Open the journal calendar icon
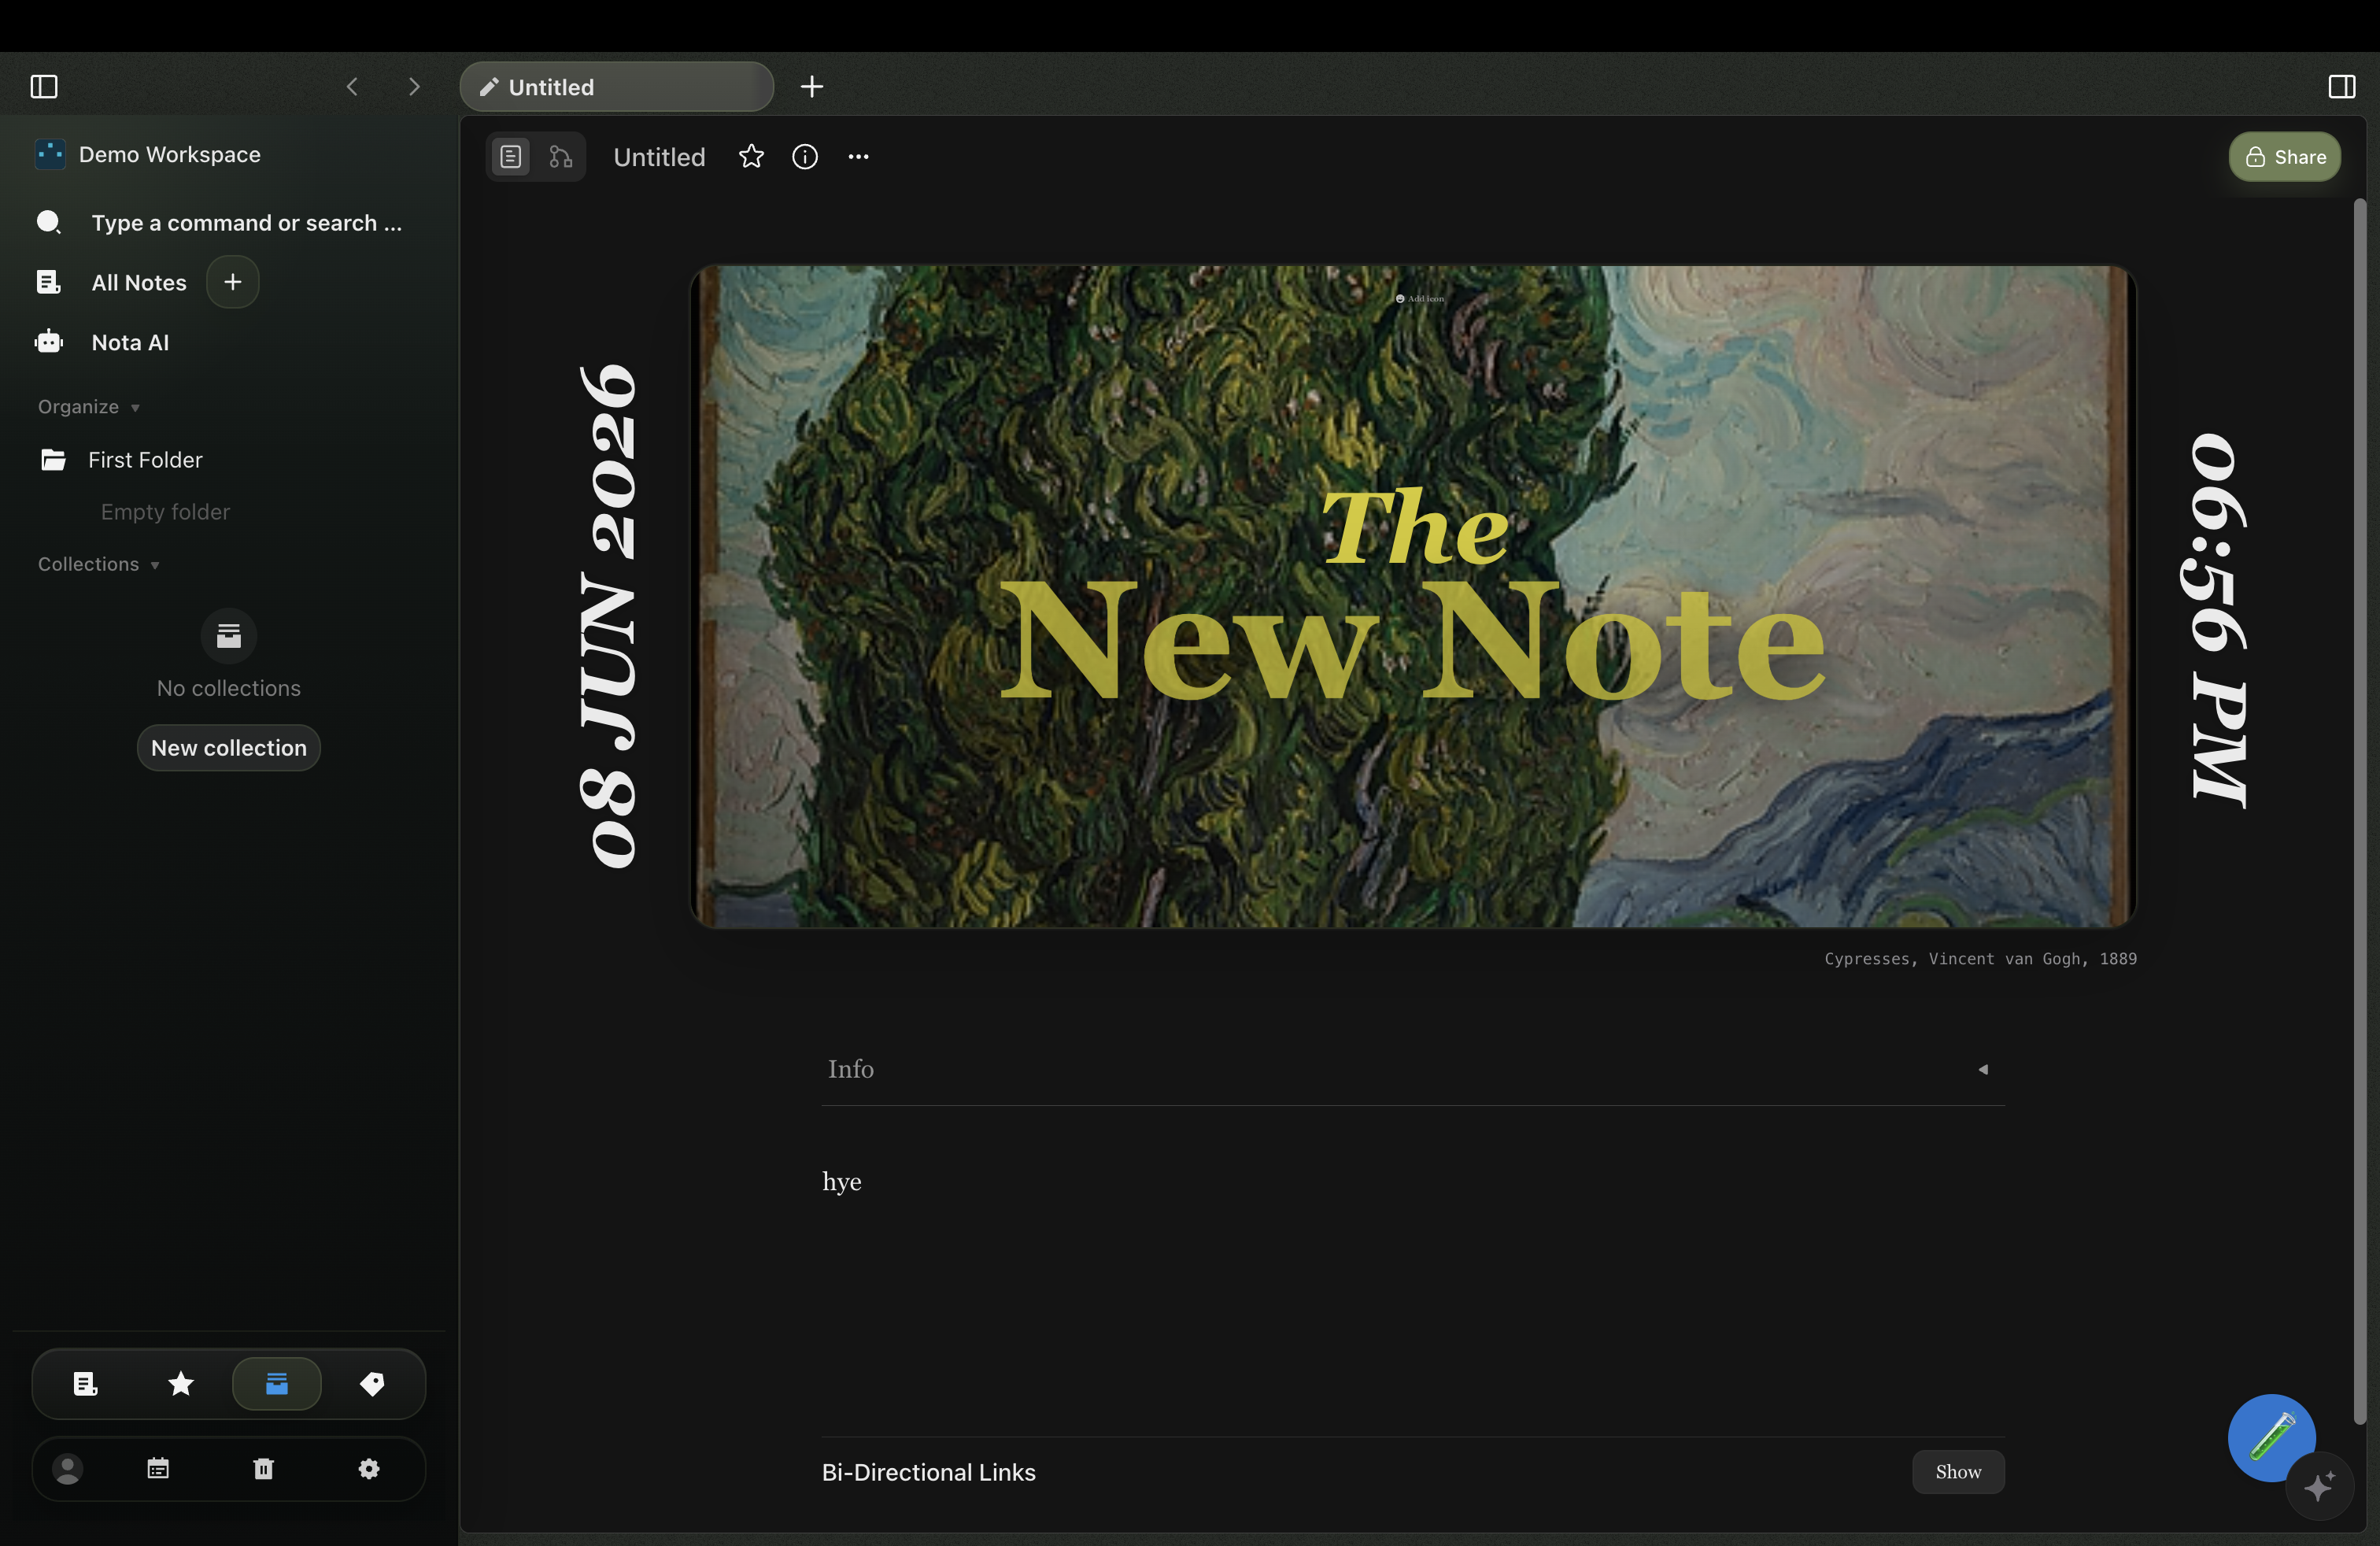 (x=158, y=1469)
